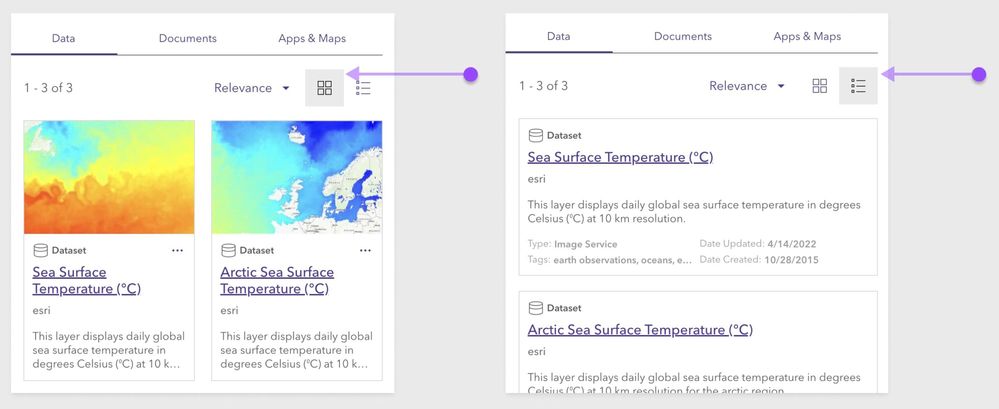999x409 pixels.
Task: Click Dataset icon on second list result
Action: pyautogui.click(x=535, y=308)
